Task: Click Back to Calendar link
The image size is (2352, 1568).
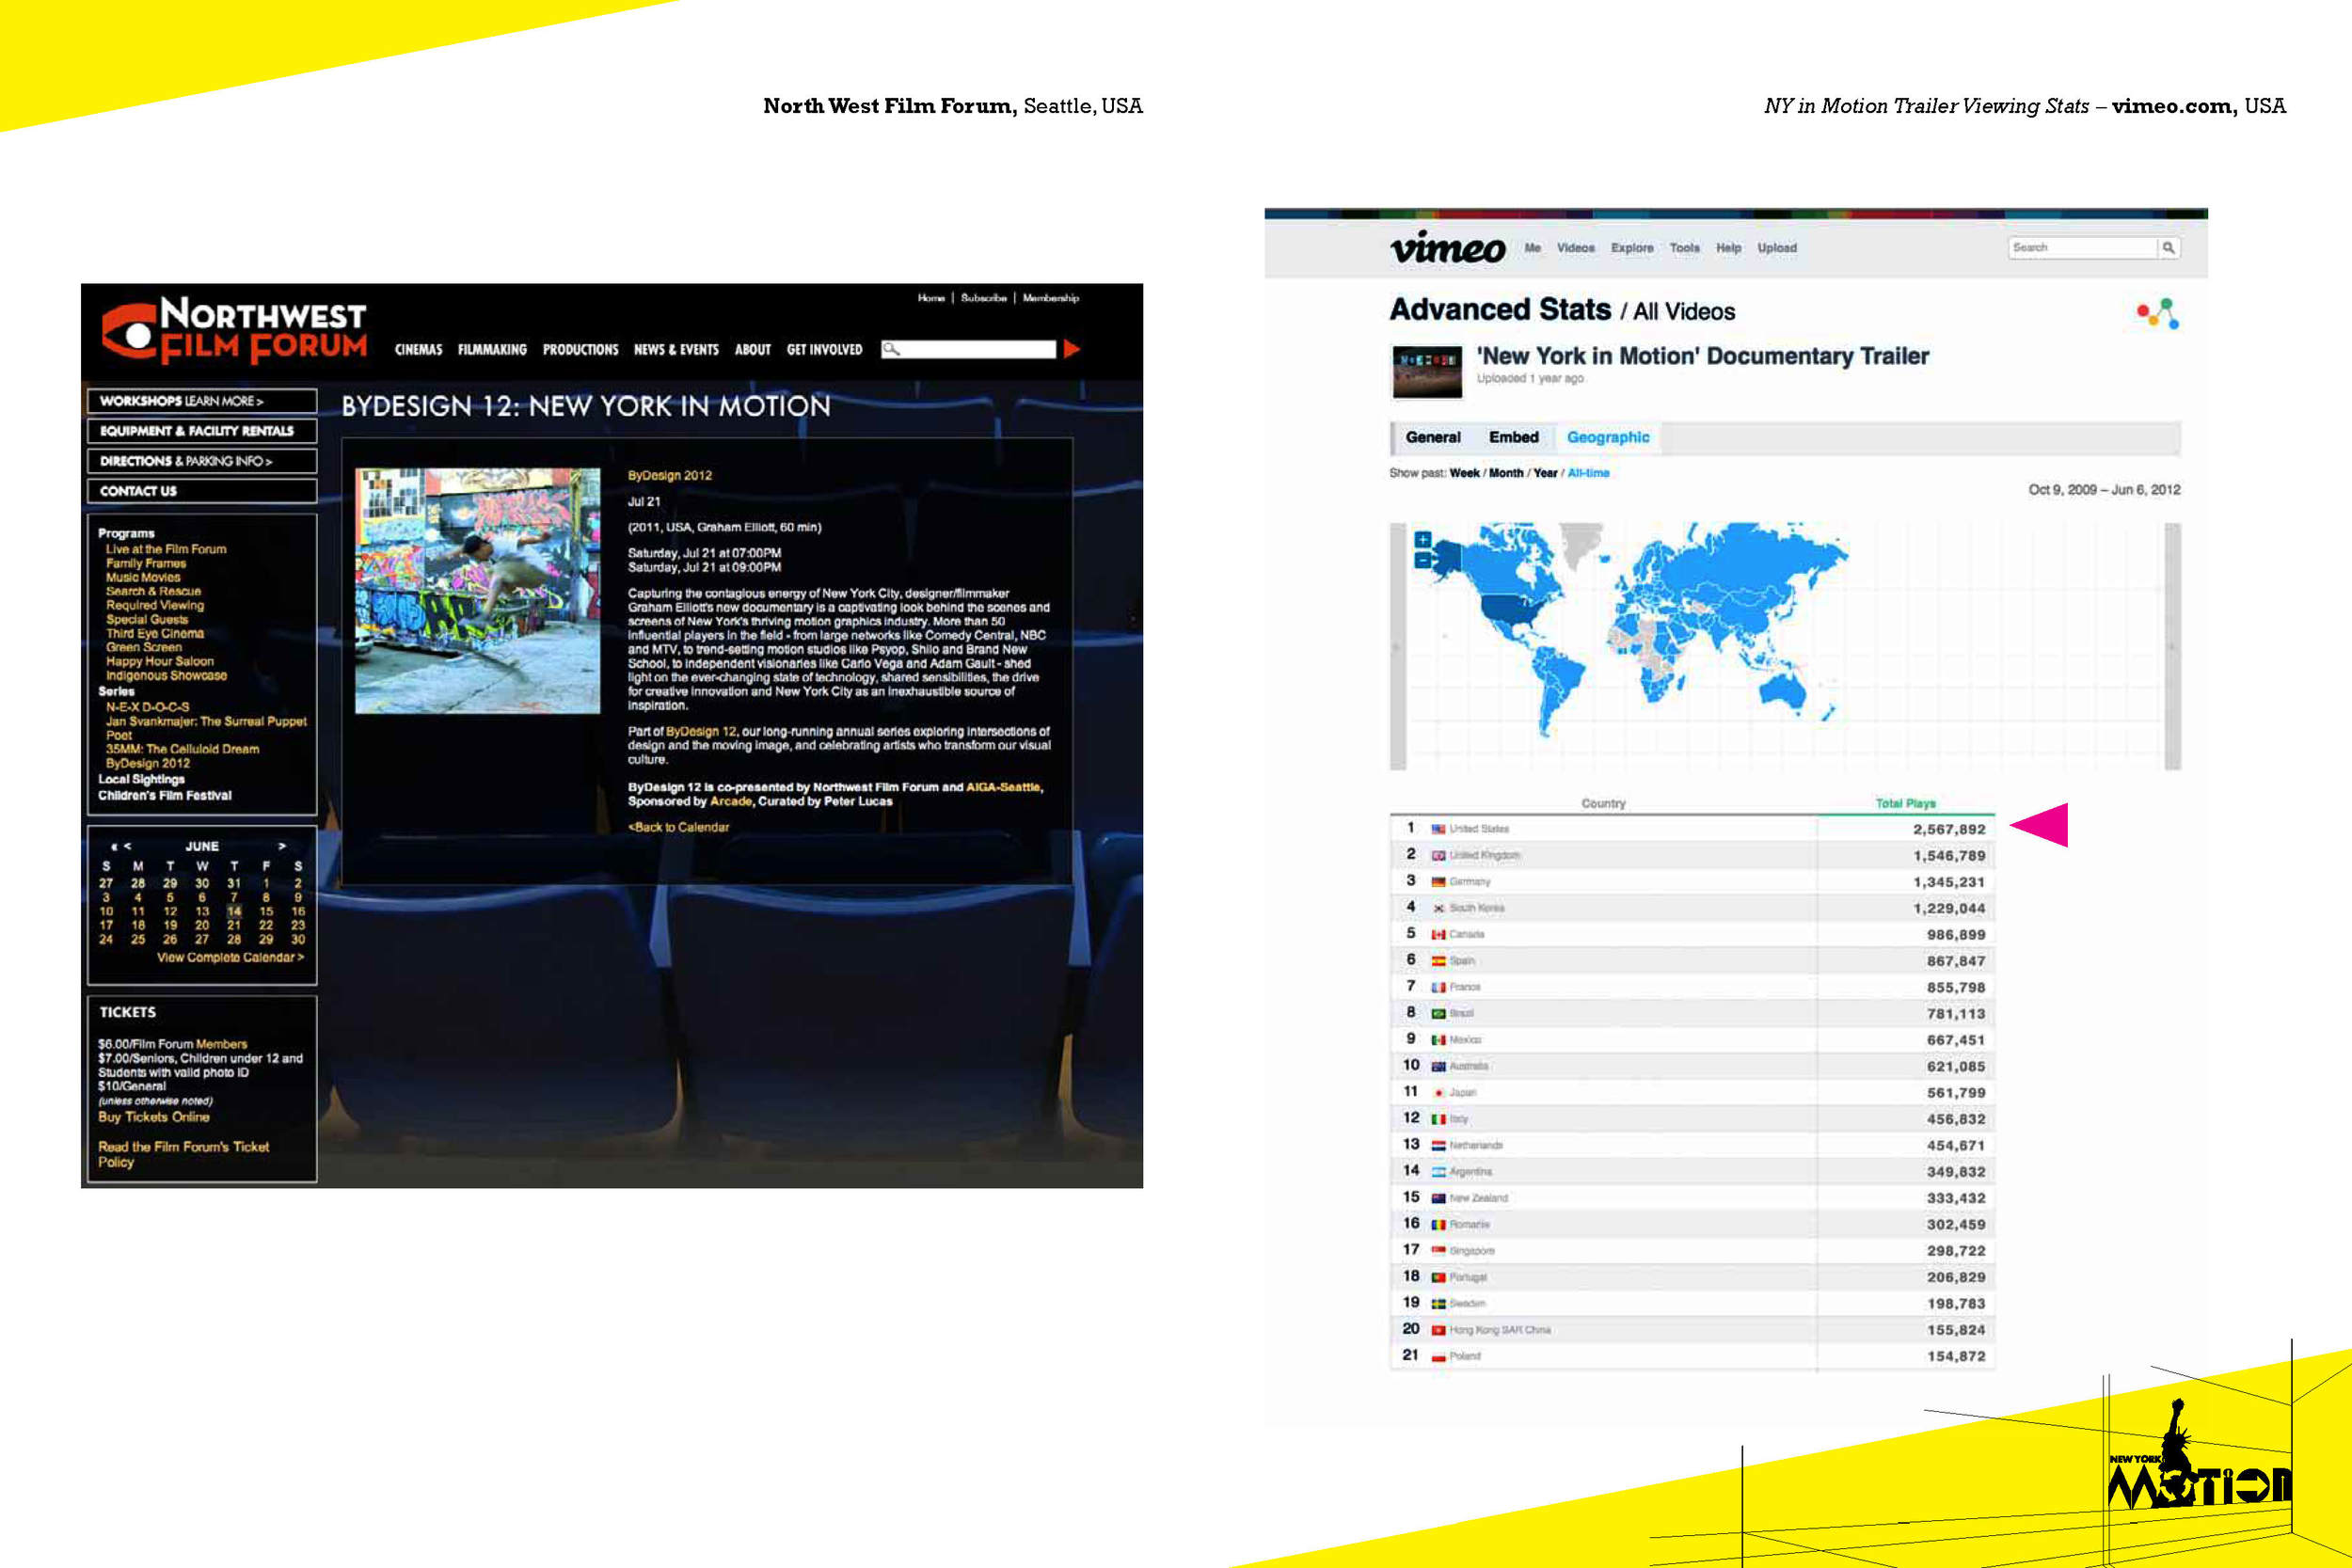Action: 678,827
